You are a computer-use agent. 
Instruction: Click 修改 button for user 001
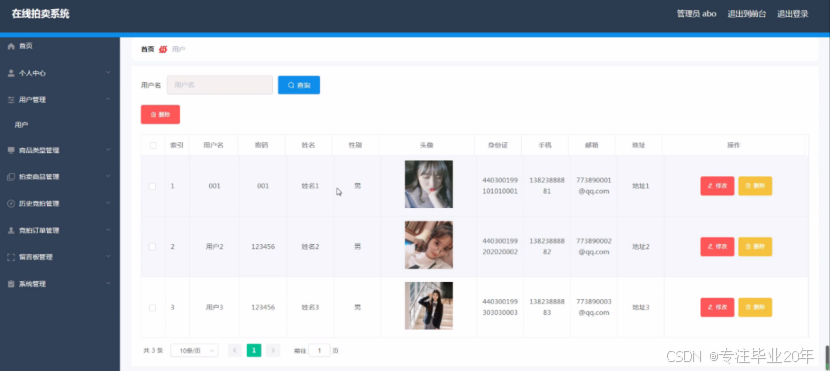point(717,186)
